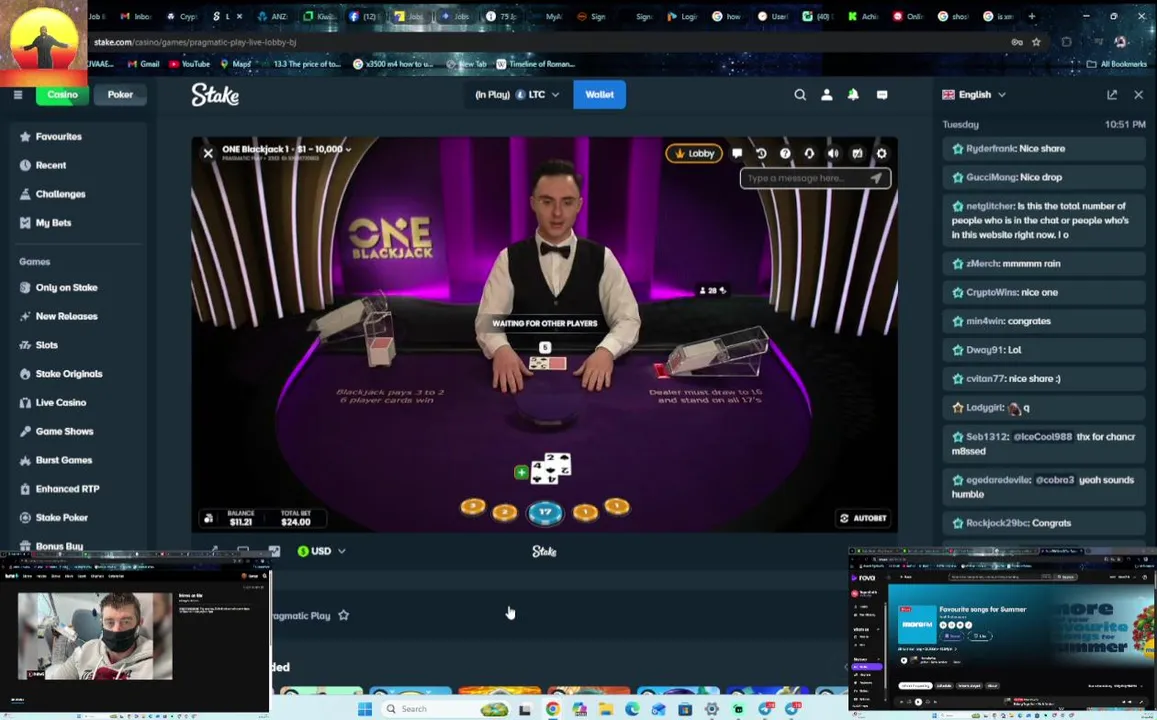Viewport: 1157px width, 720px height.
Task: Open the game settings gear
Action: [x=882, y=153]
